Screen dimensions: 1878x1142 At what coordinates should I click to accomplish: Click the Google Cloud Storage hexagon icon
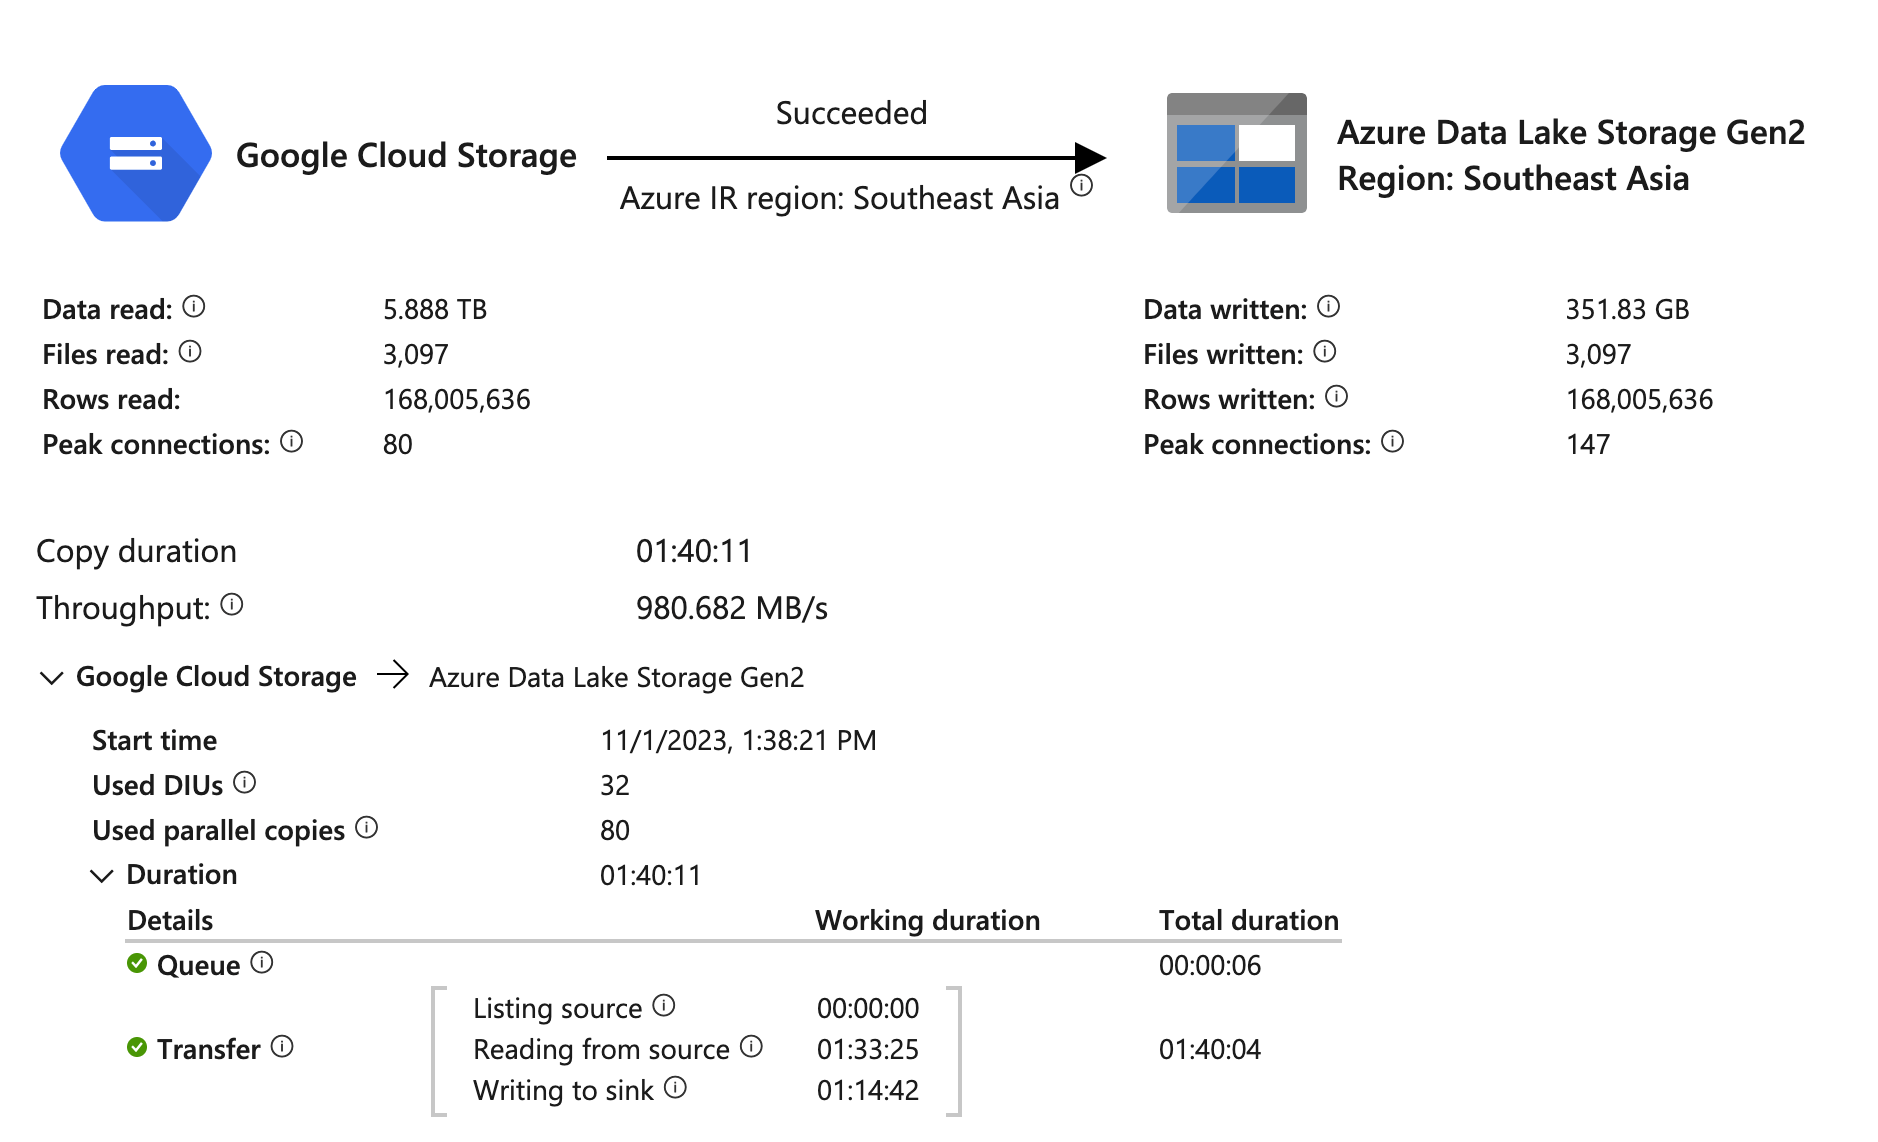tap(136, 153)
